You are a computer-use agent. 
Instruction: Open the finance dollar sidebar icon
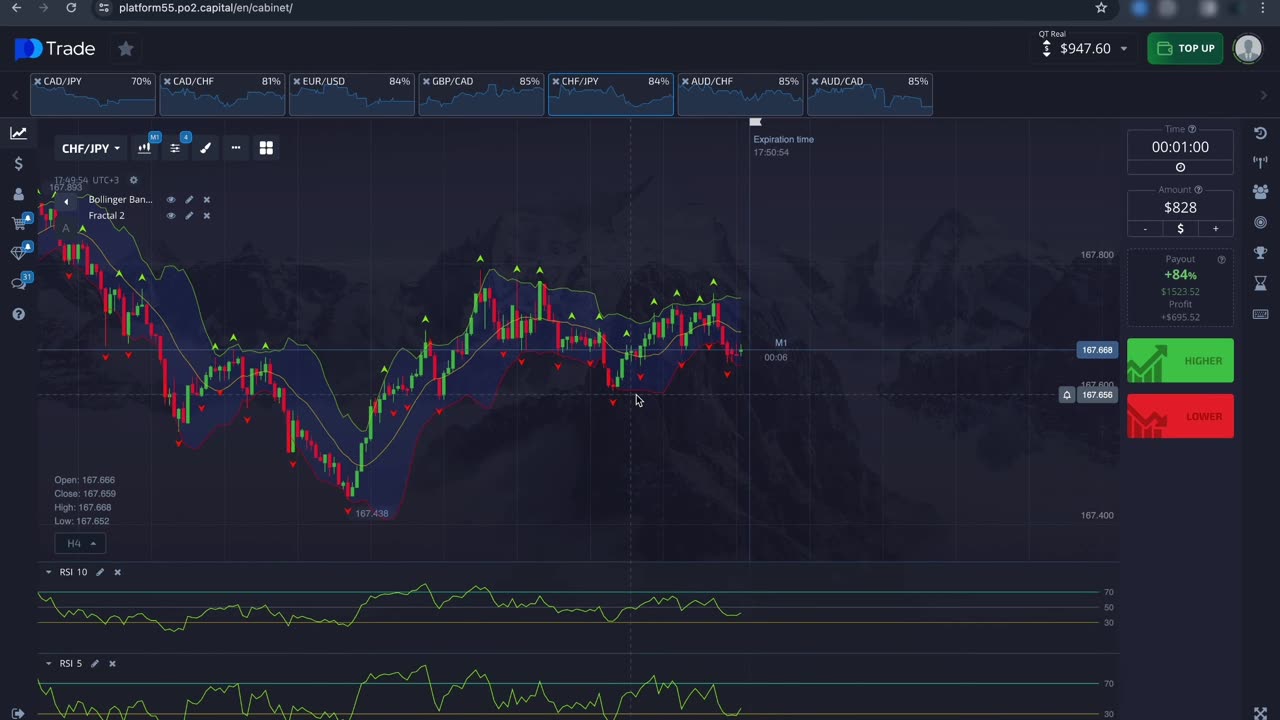point(18,163)
